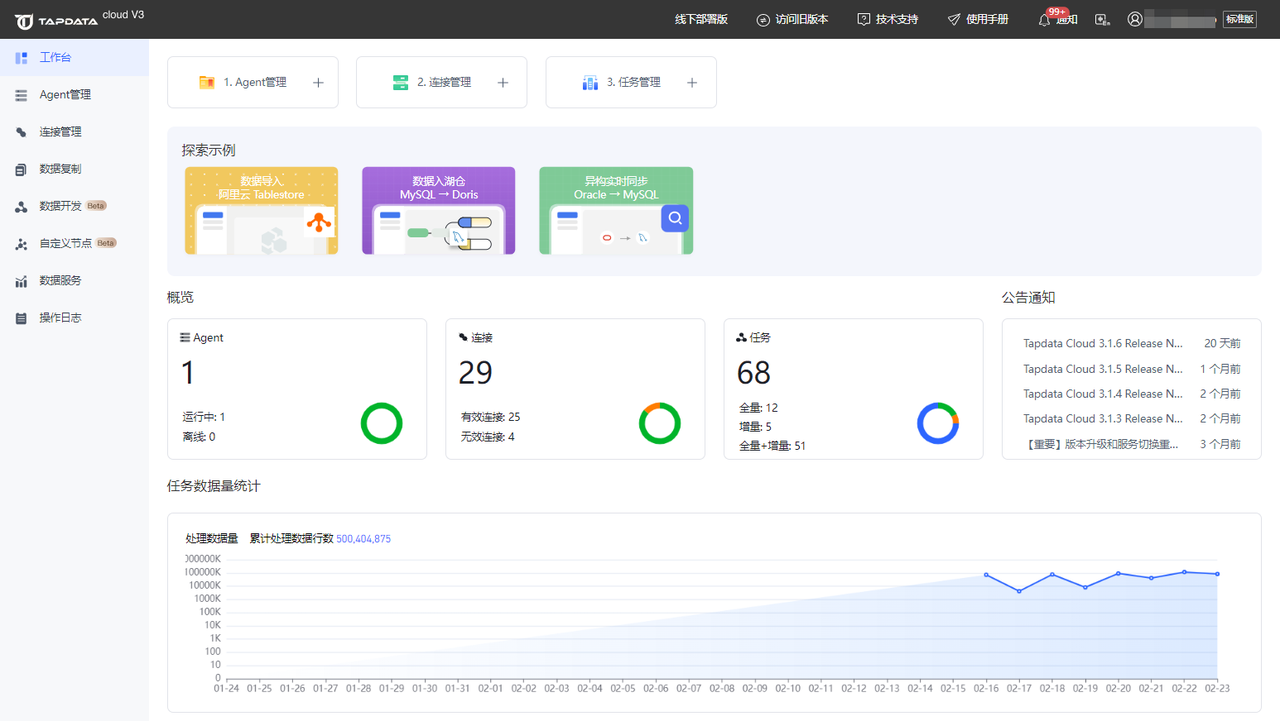Click the Agent running status ring chart
The image size is (1280, 721).
381,424
